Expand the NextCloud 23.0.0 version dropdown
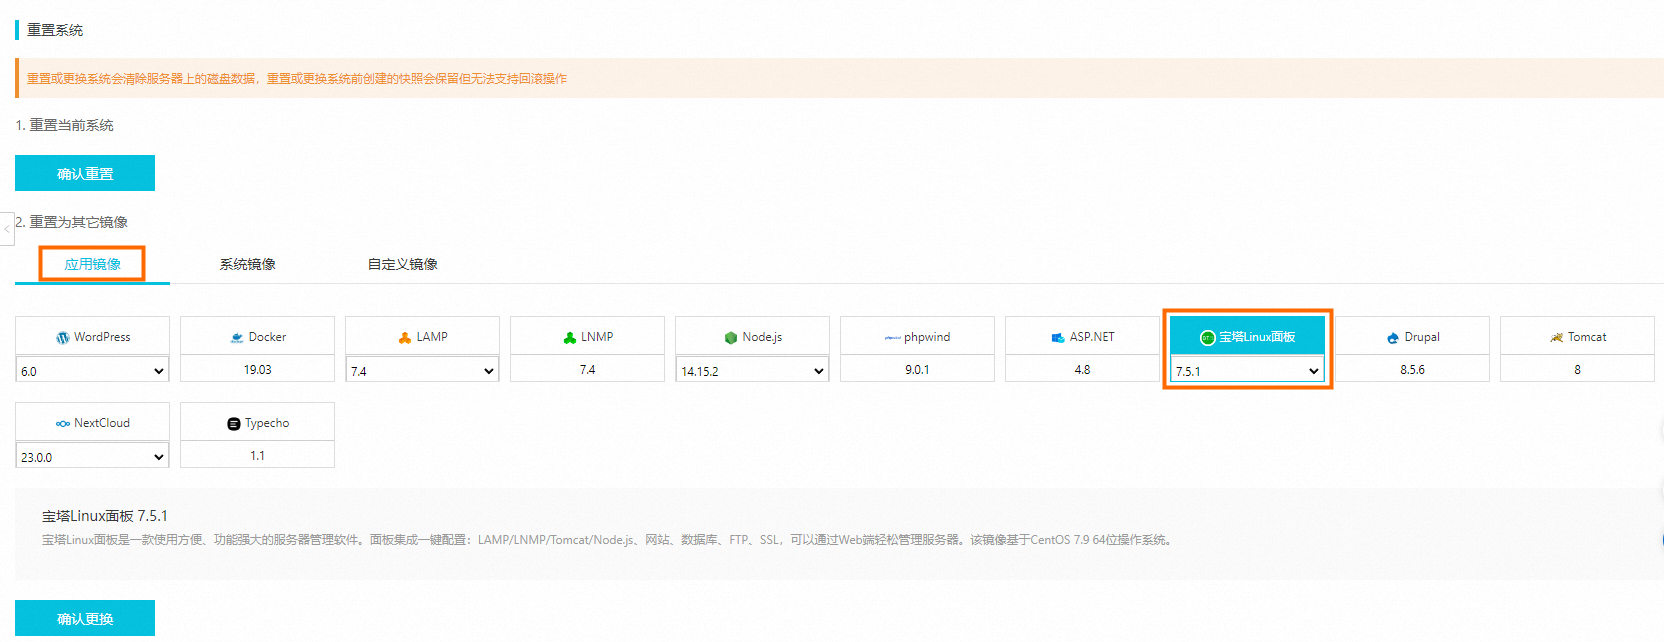 click(x=92, y=457)
